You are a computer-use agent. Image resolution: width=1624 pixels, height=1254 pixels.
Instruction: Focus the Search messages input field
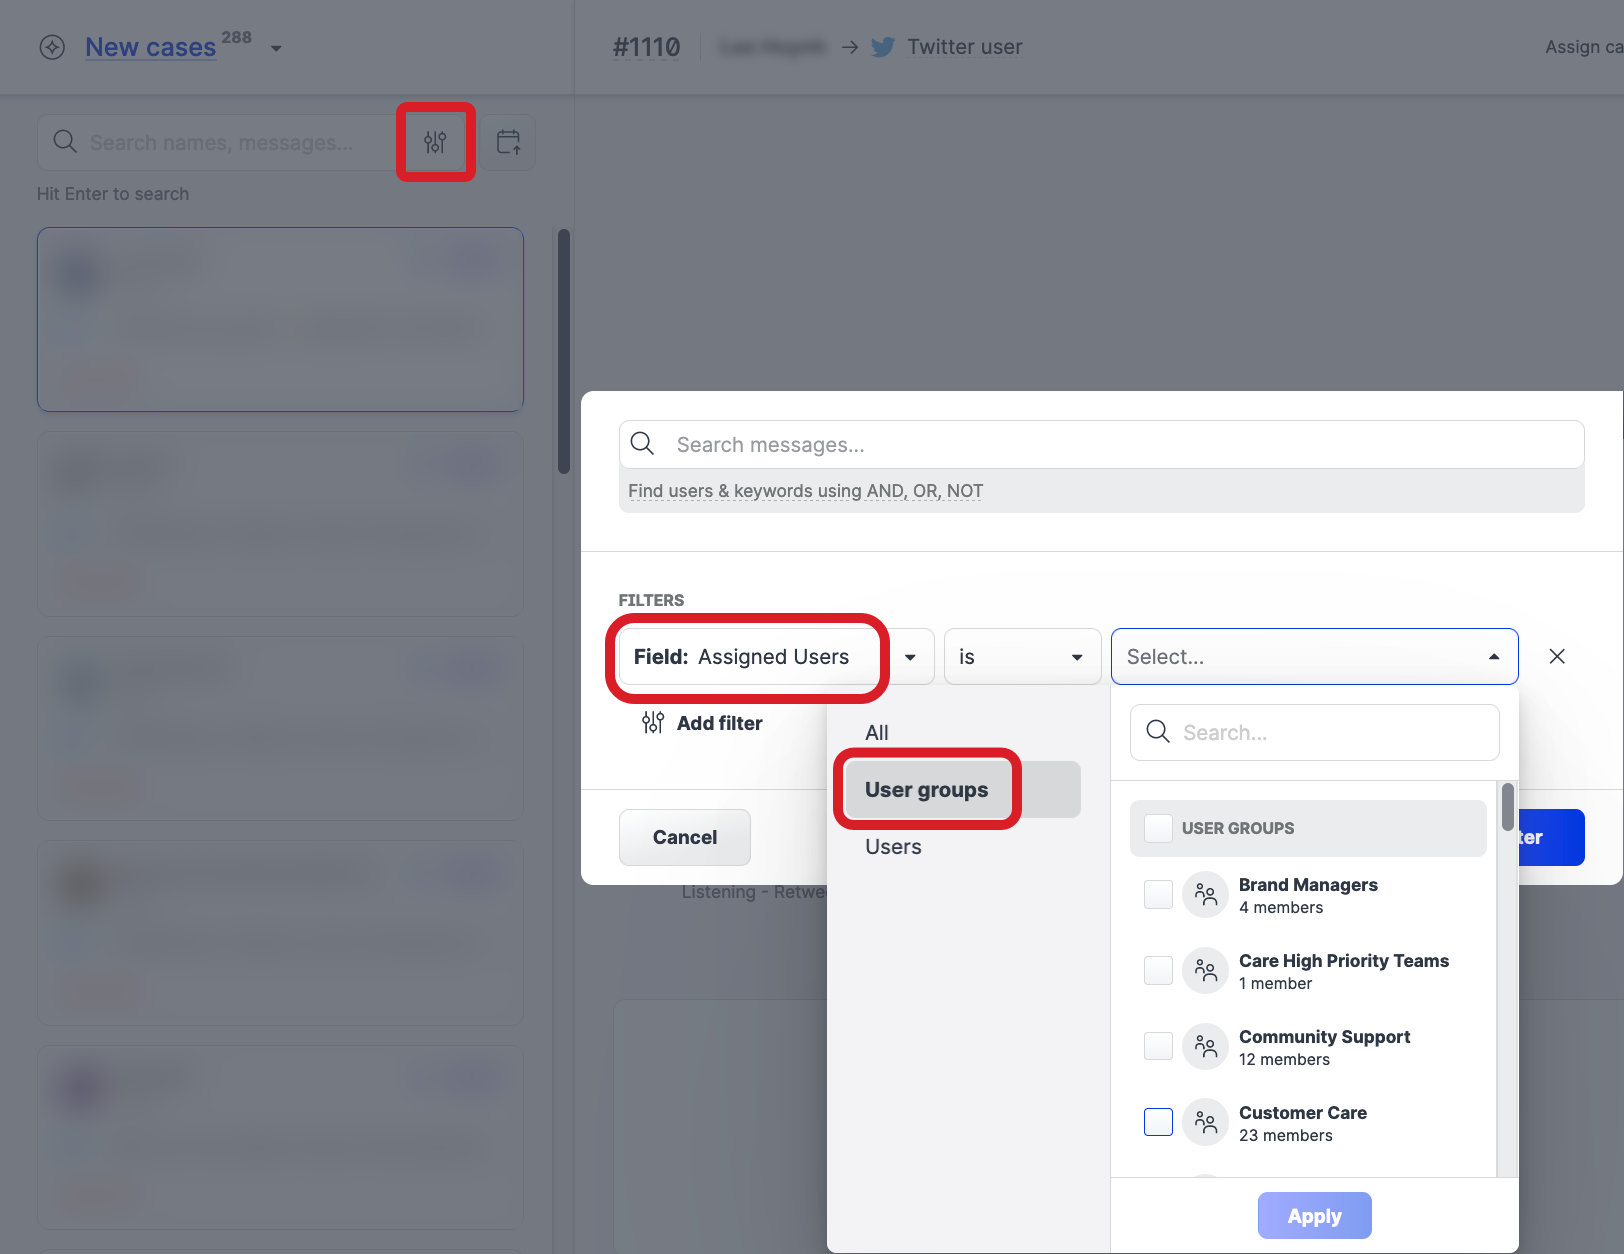1120,444
